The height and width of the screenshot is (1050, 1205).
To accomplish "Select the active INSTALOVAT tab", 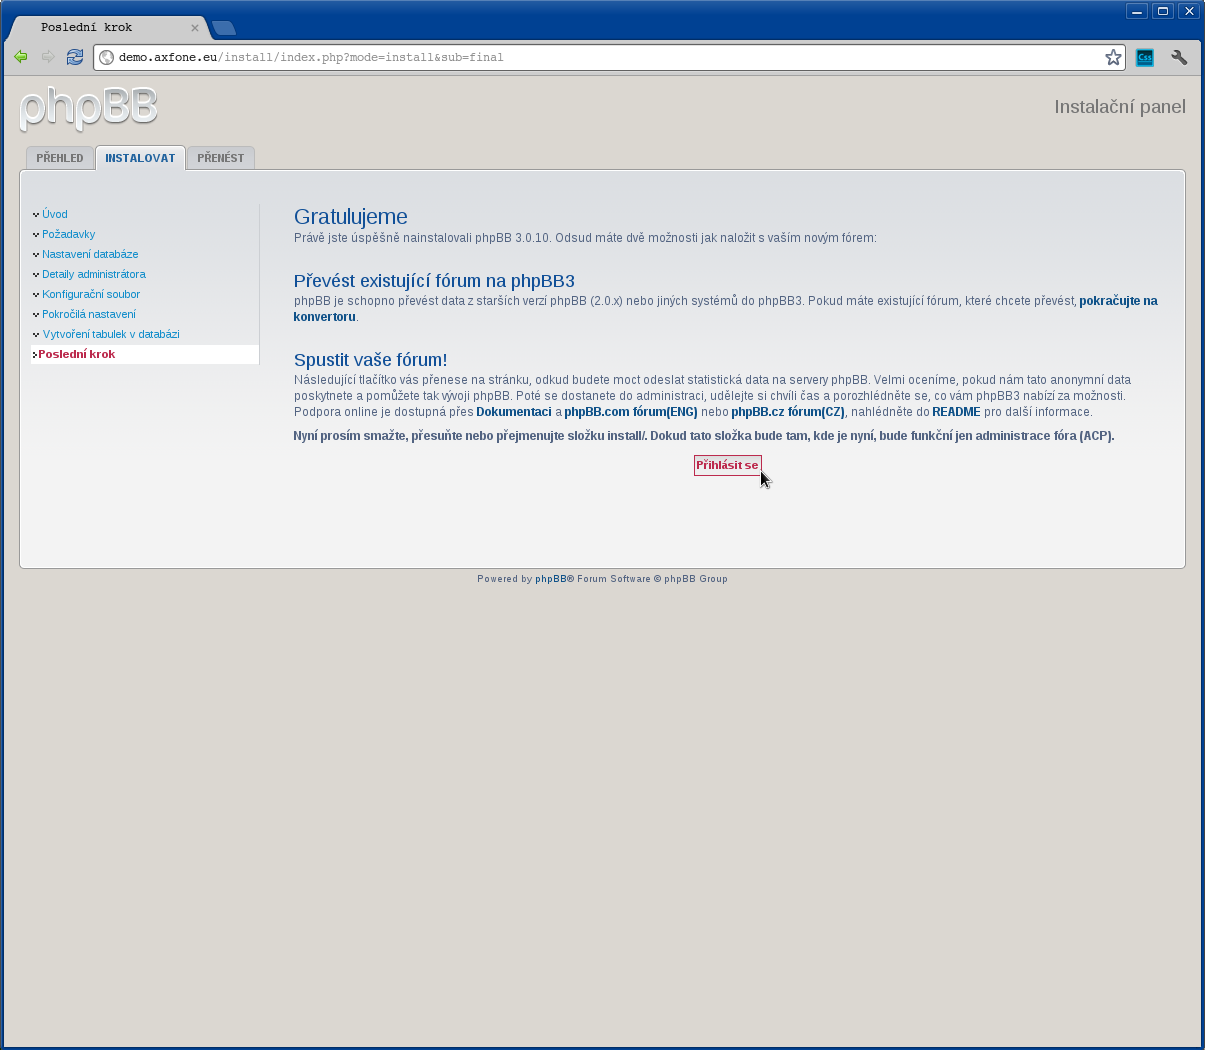I will [140, 157].
